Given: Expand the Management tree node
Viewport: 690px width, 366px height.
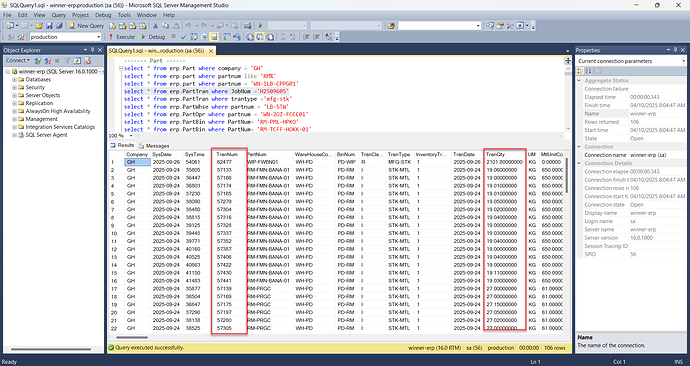Looking at the screenshot, I should [x=14, y=119].
